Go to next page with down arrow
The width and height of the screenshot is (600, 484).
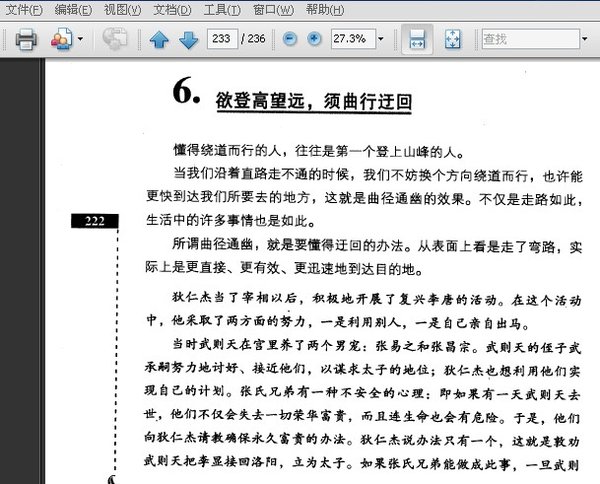[188, 39]
